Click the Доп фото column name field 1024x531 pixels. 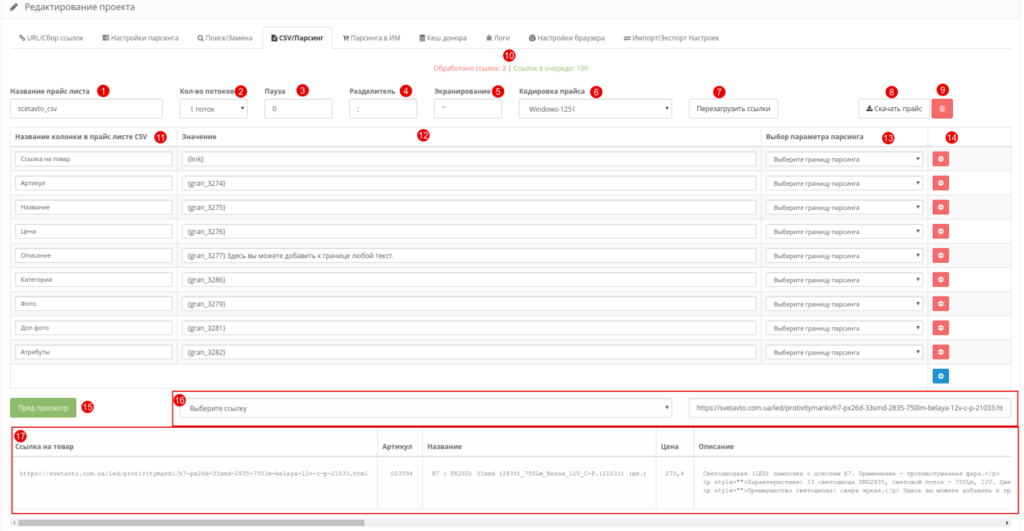(93, 328)
